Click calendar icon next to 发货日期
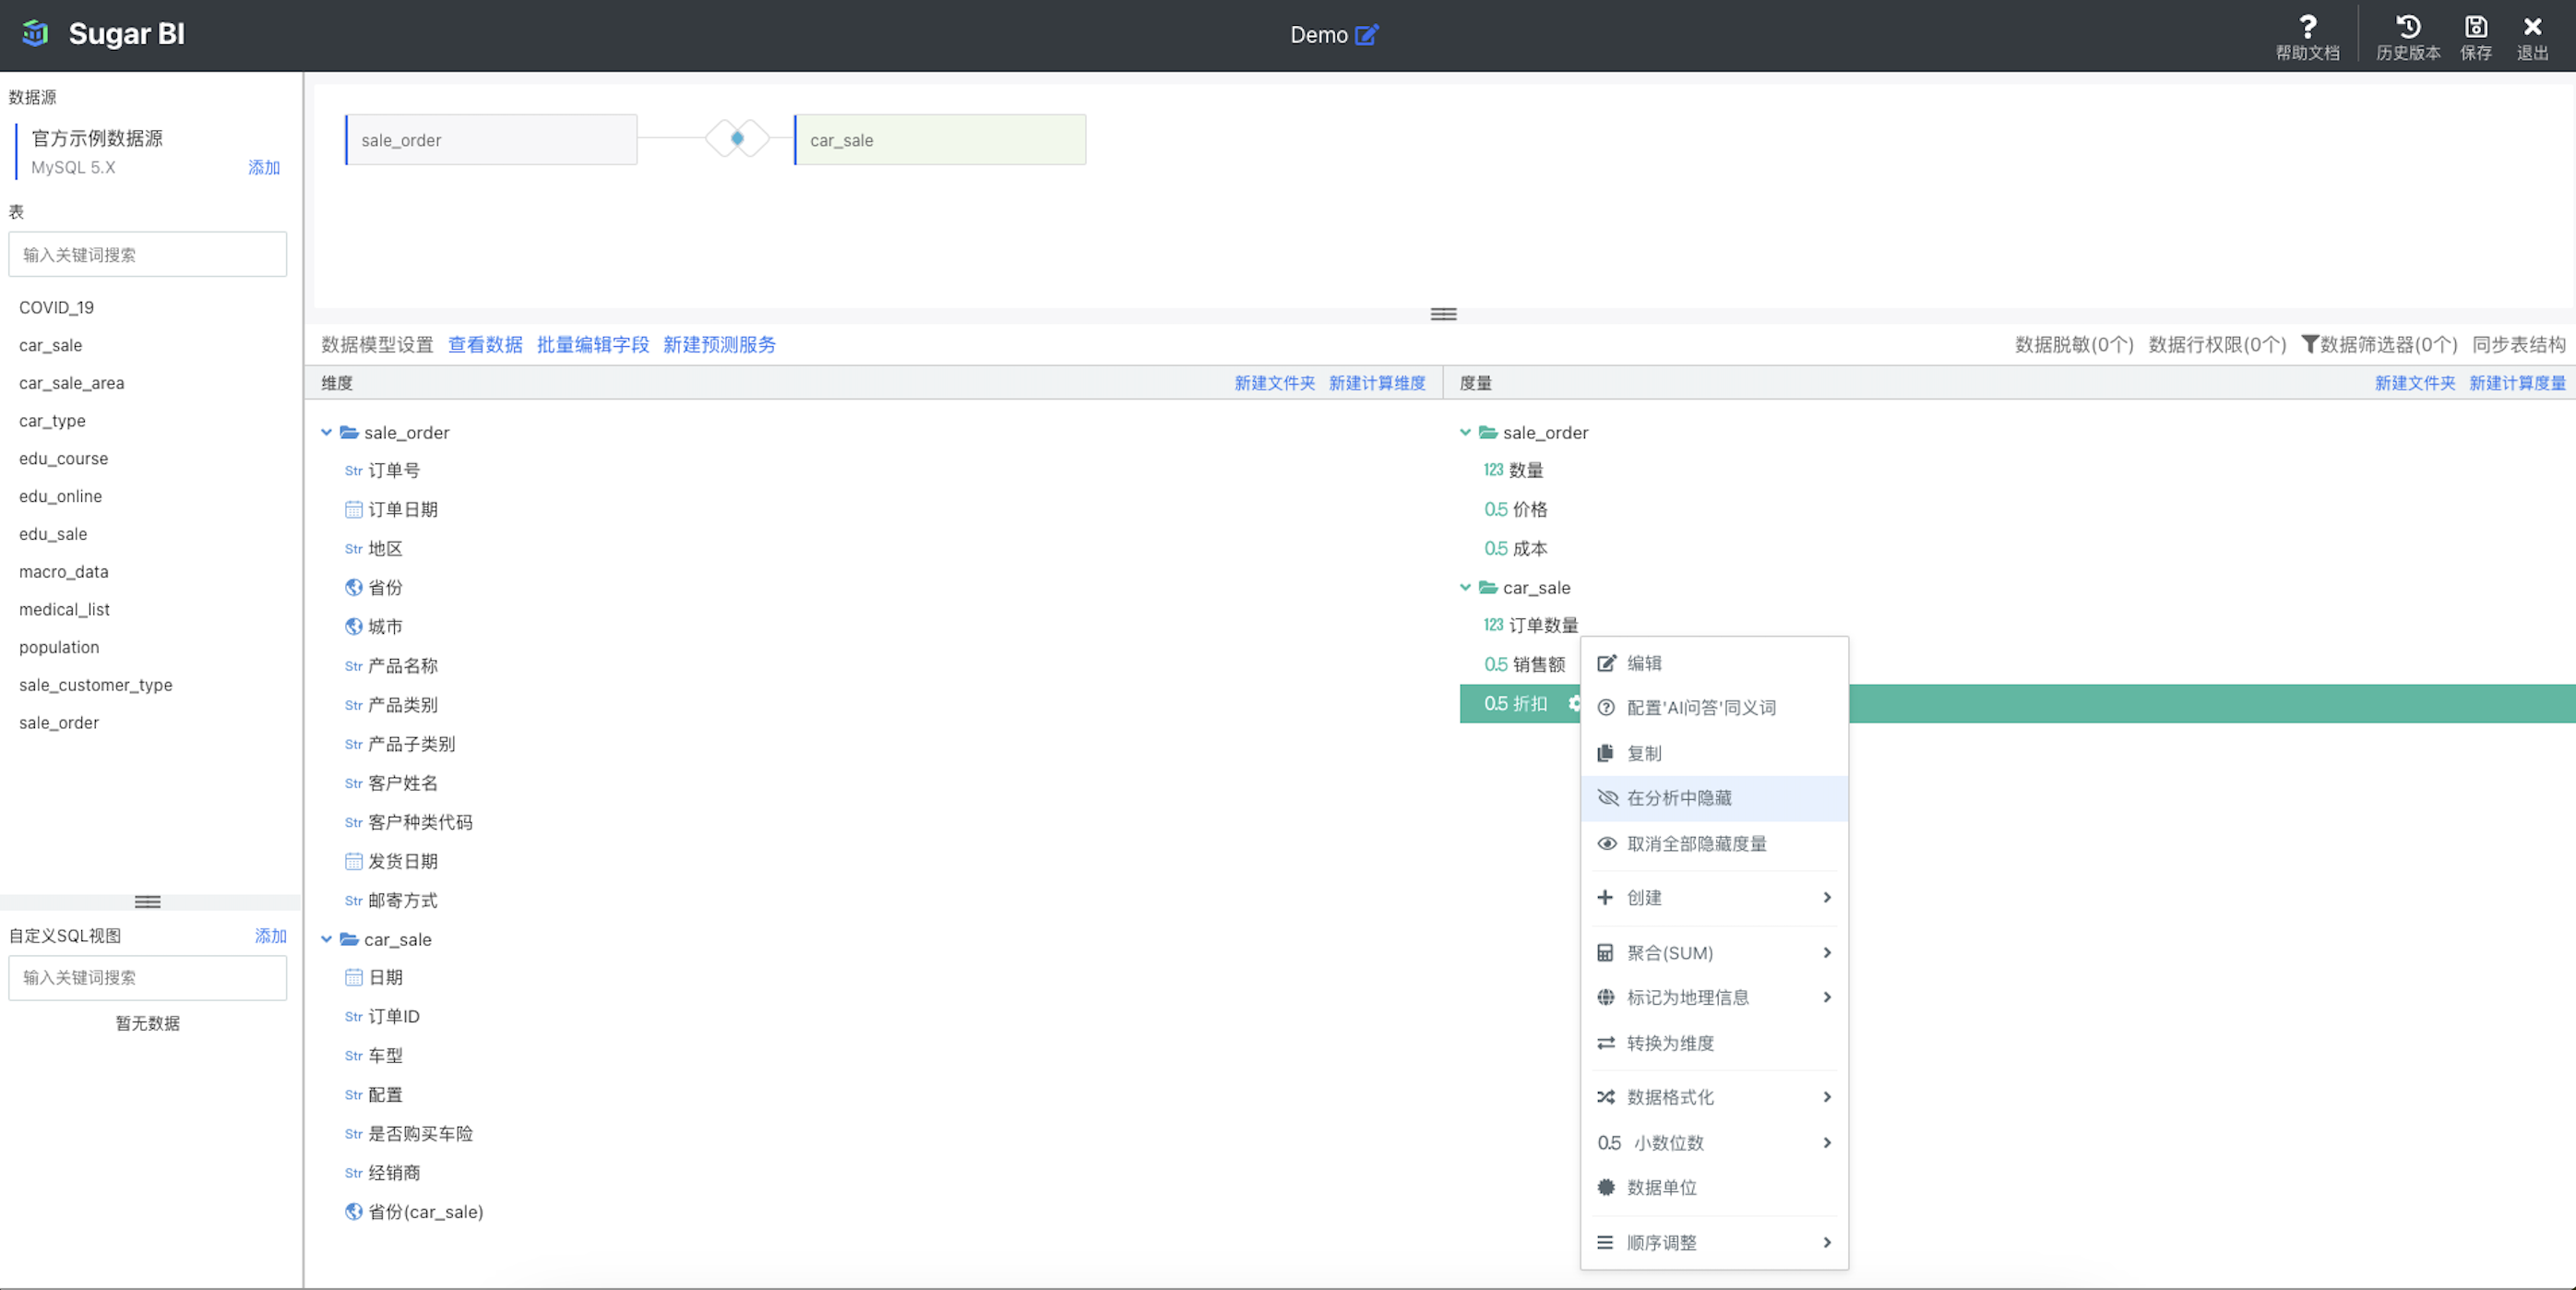This screenshot has width=2576, height=1290. tap(353, 862)
